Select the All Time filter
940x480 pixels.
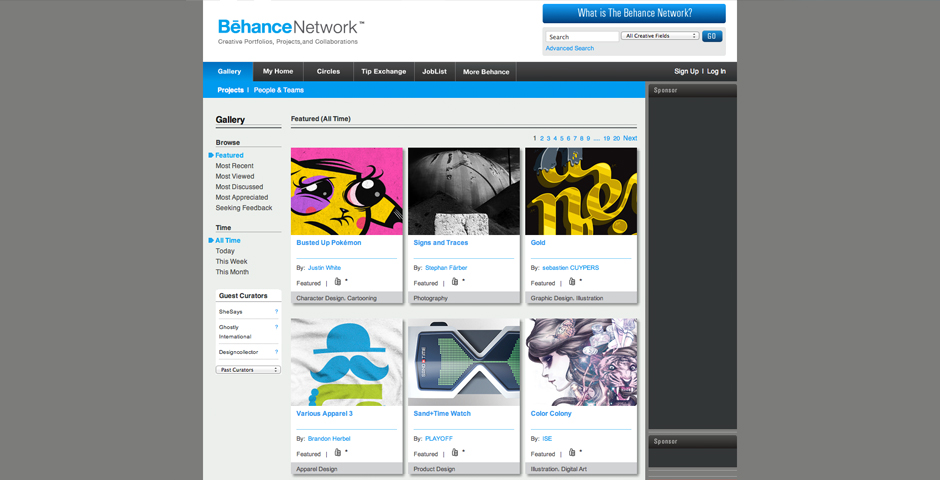[228, 240]
